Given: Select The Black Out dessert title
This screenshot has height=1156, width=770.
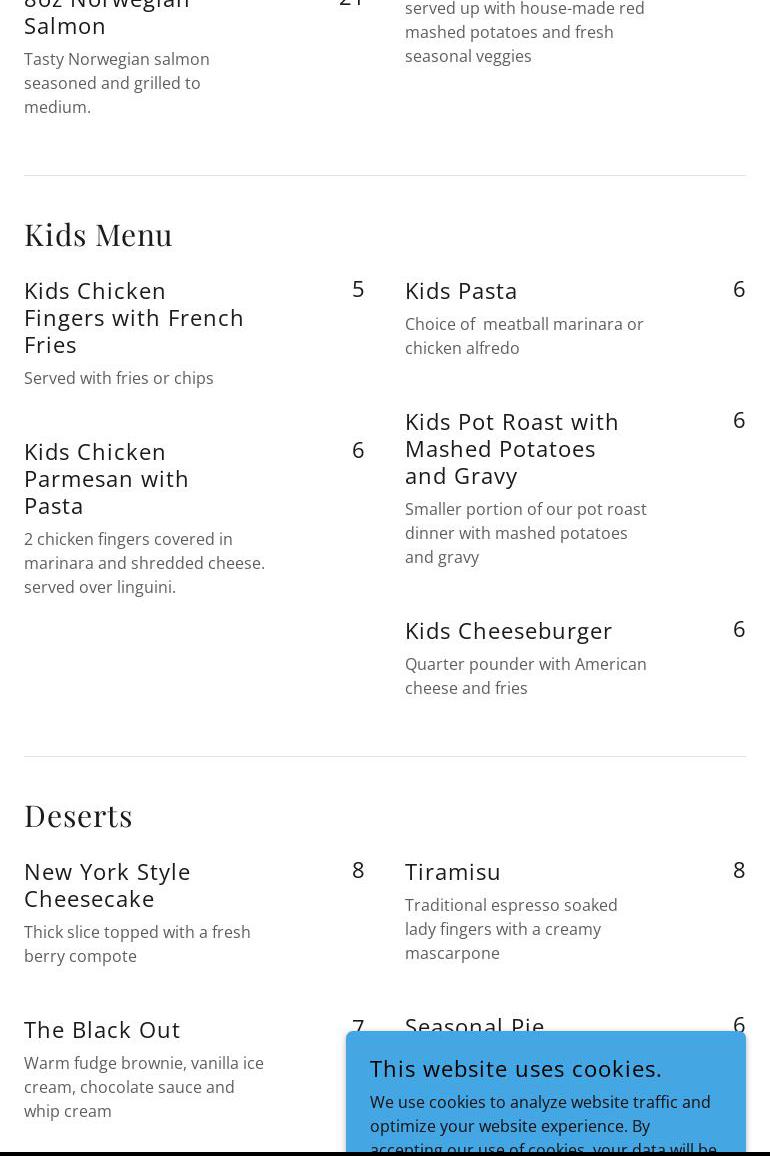Looking at the screenshot, I should coord(102,1029).
